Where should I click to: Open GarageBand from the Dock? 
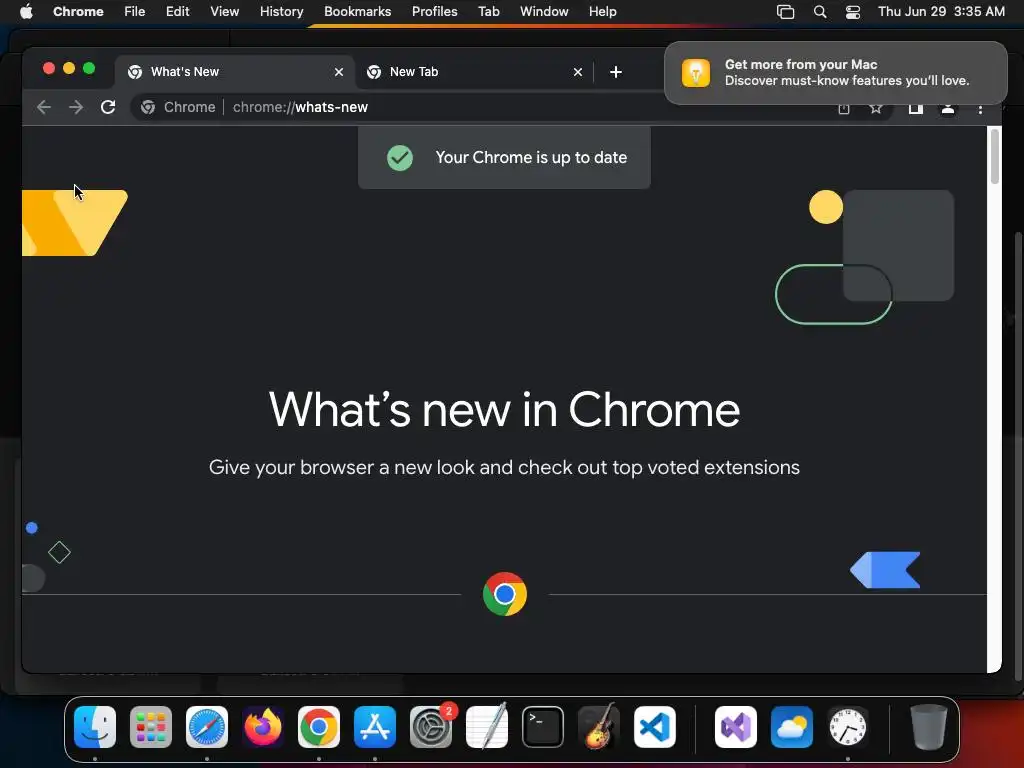599,726
